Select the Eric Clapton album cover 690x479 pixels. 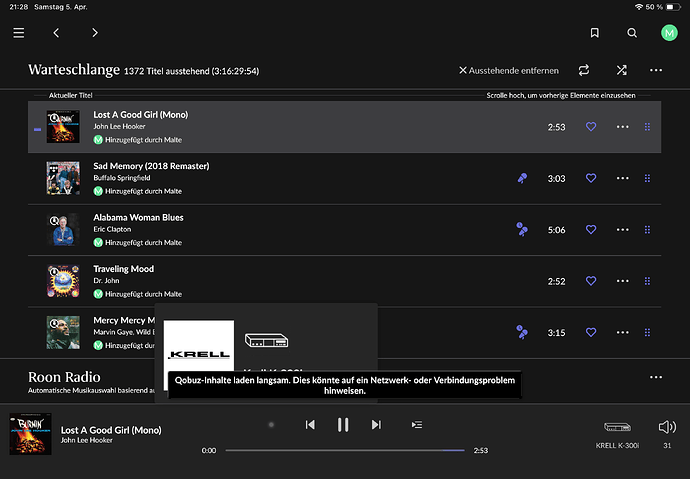63,230
